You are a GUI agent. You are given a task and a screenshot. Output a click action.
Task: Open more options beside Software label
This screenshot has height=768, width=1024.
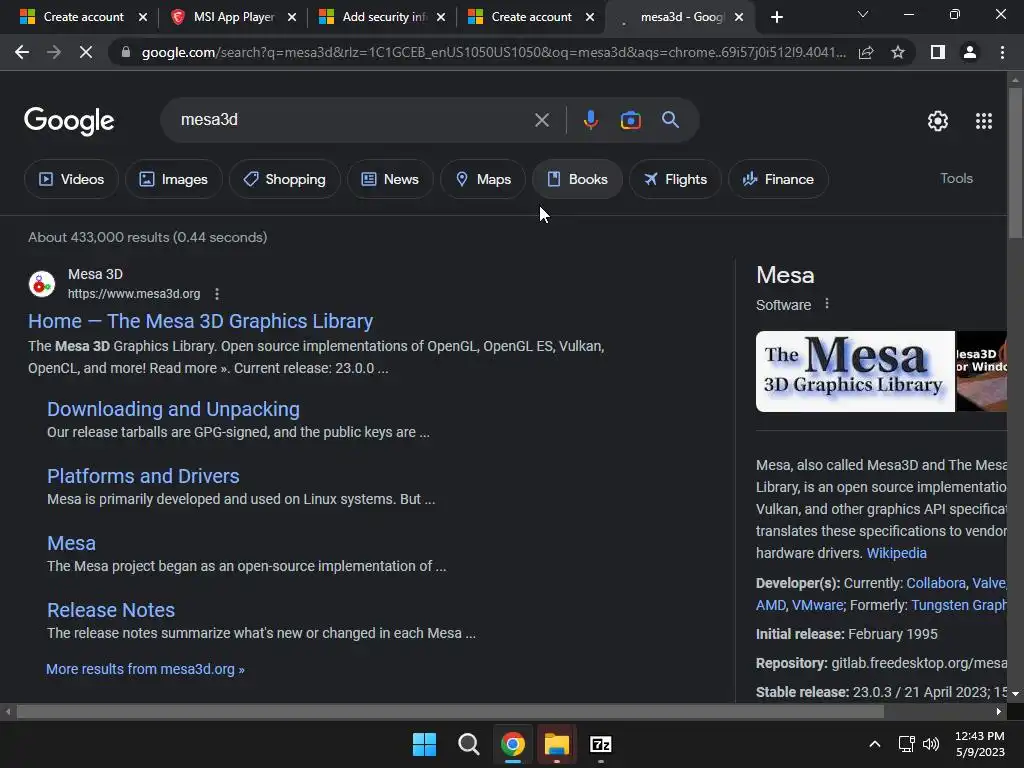point(827,304)
